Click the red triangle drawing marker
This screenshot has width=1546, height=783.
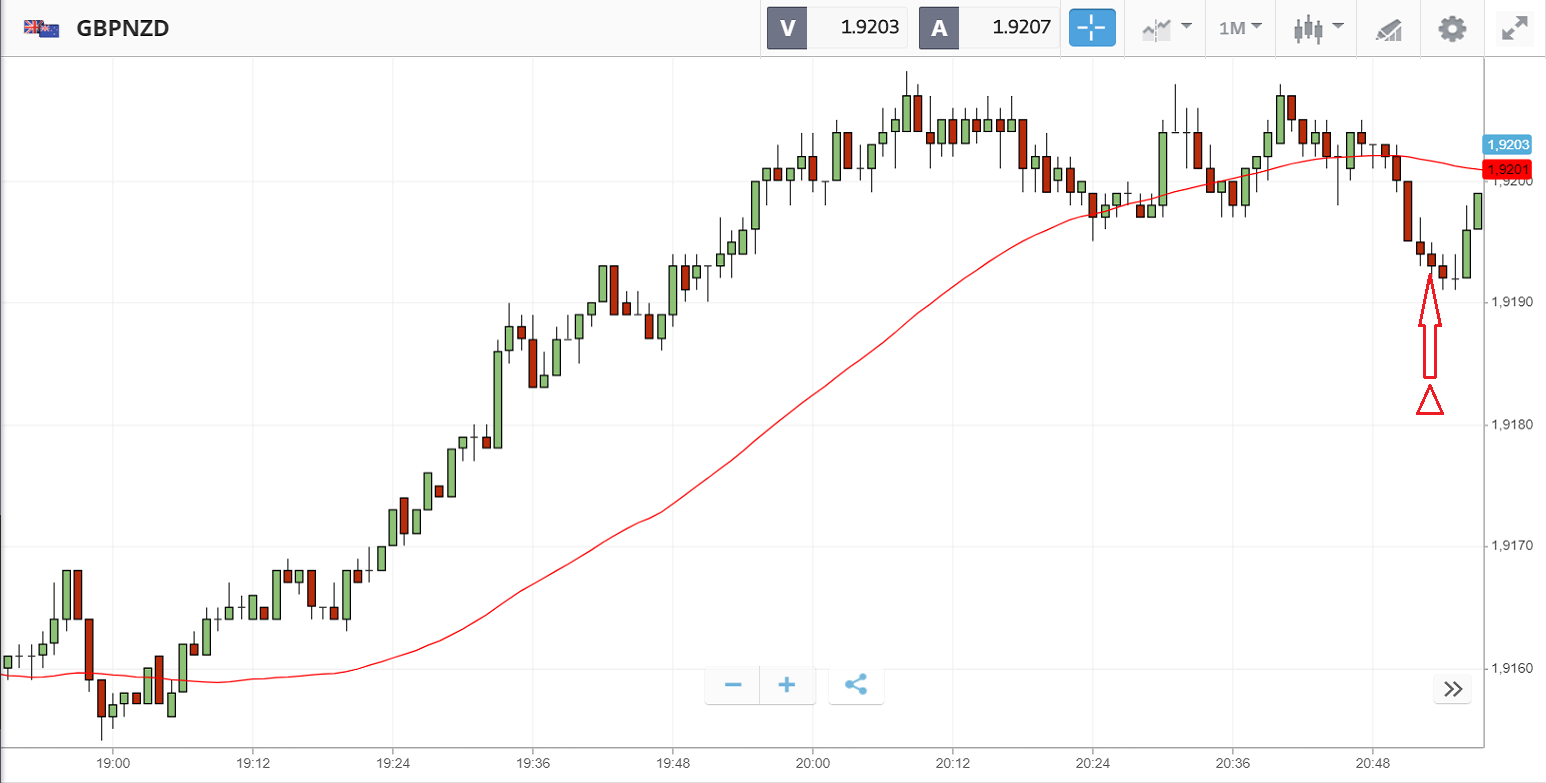click(x=1430, y=401)
